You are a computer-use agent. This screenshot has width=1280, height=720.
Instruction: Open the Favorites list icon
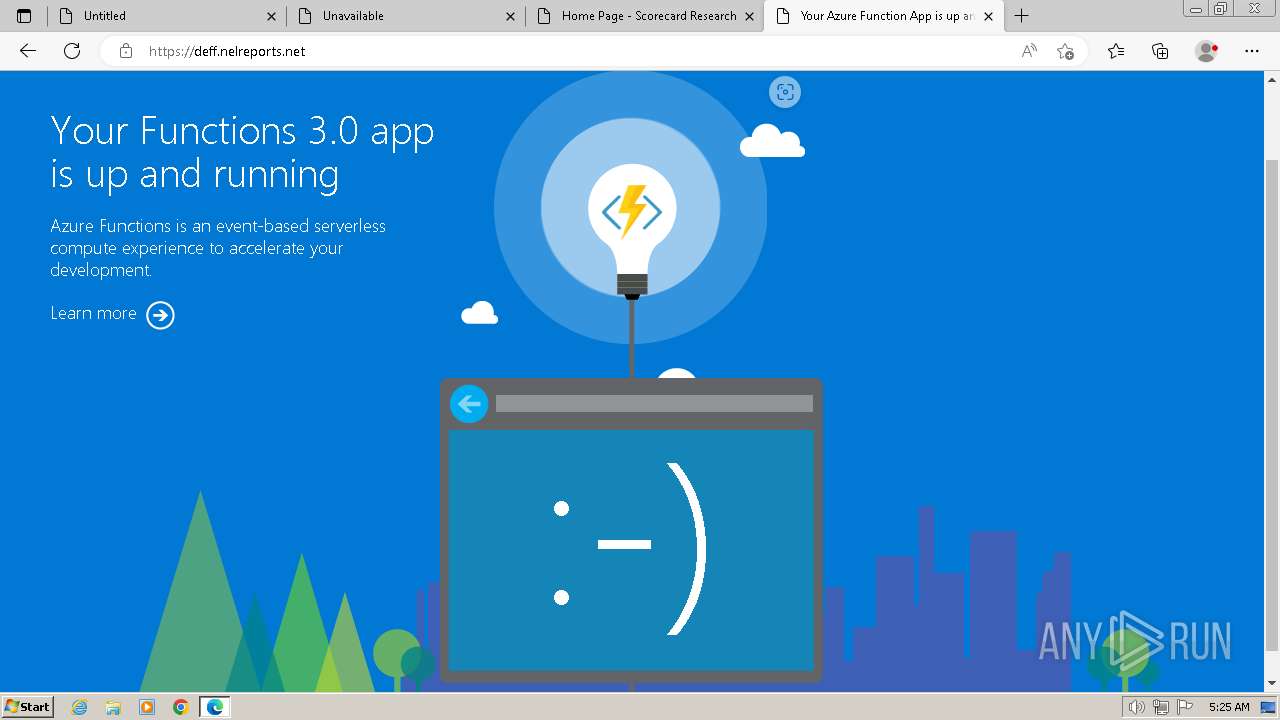pos(1116,51)
